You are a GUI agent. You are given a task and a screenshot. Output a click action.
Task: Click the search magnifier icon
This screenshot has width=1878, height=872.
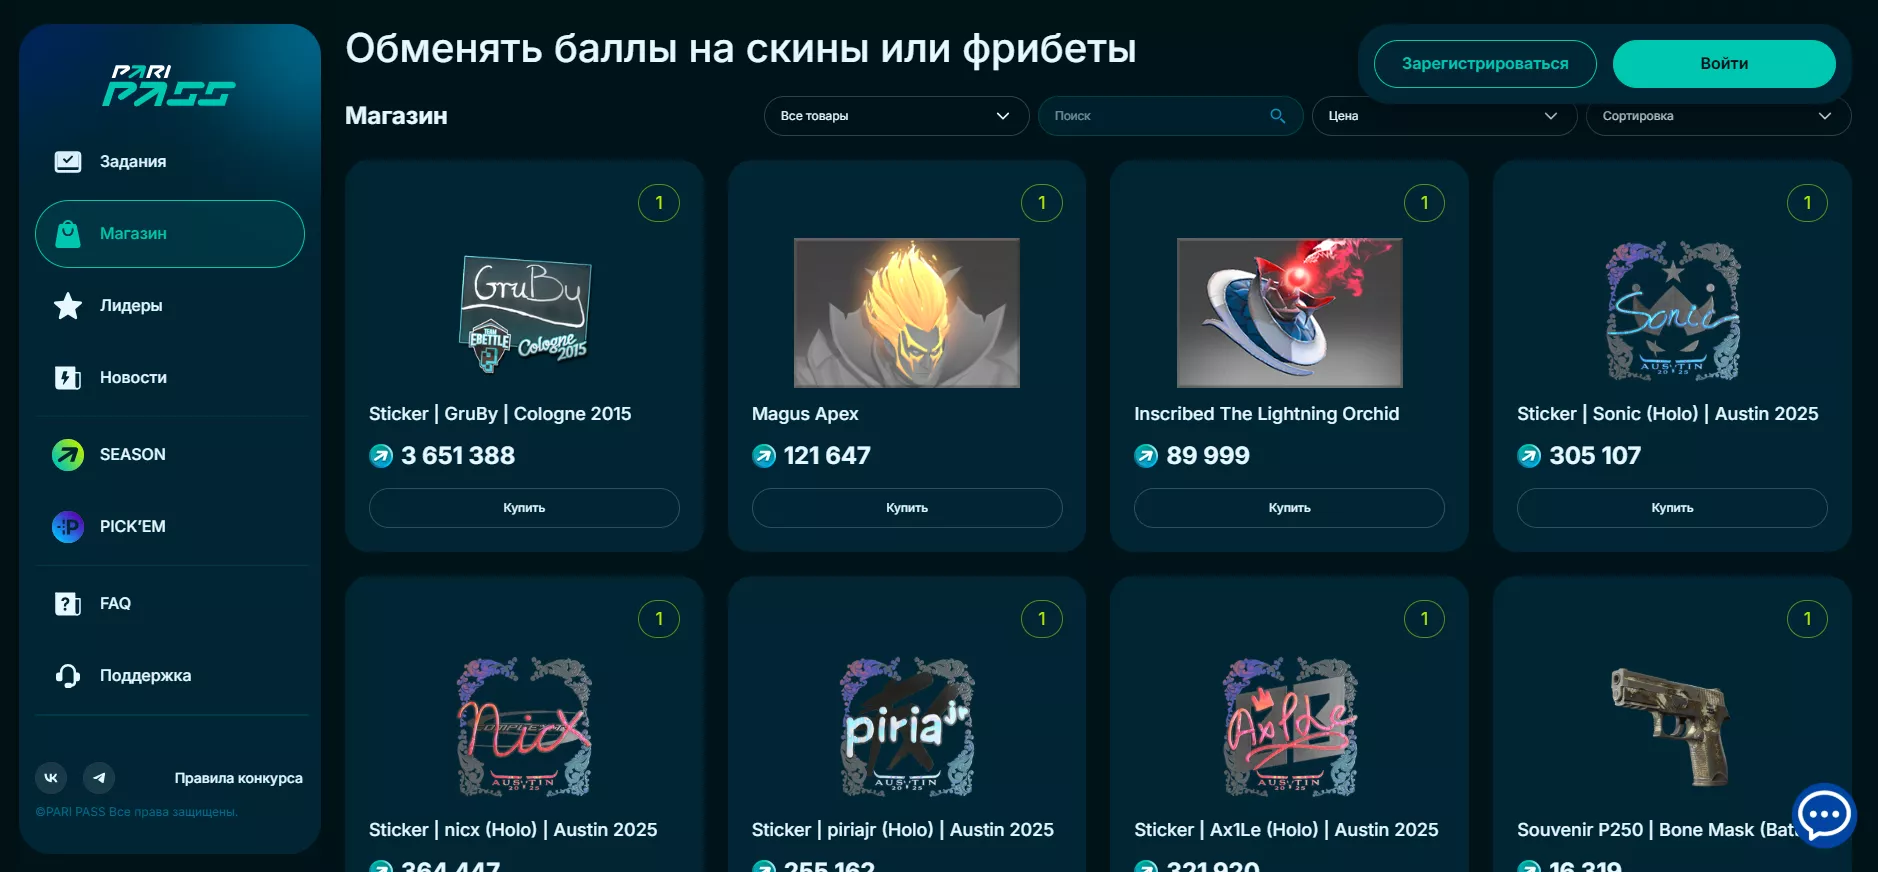pyautogui.click(x=1277, y=116)
